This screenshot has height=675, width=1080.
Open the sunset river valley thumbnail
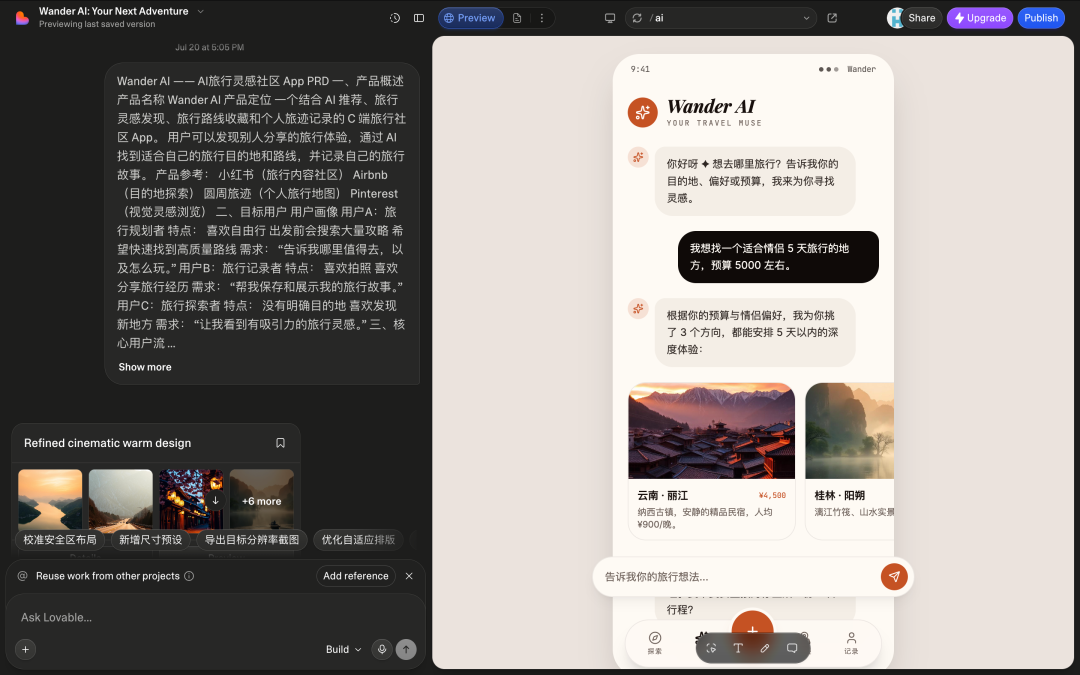(x=50, y=501)
